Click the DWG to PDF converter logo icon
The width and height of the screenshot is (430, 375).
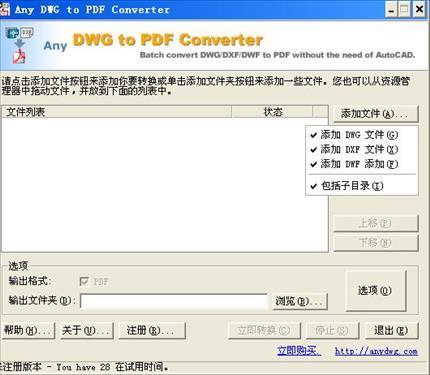tap(20, 45)
